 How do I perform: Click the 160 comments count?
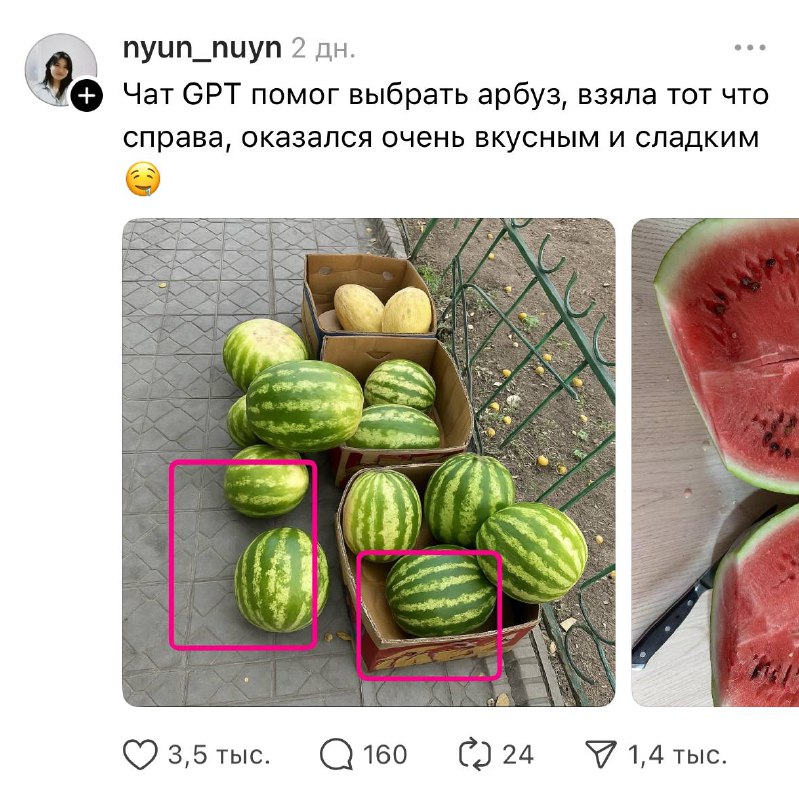click(385, 755)
